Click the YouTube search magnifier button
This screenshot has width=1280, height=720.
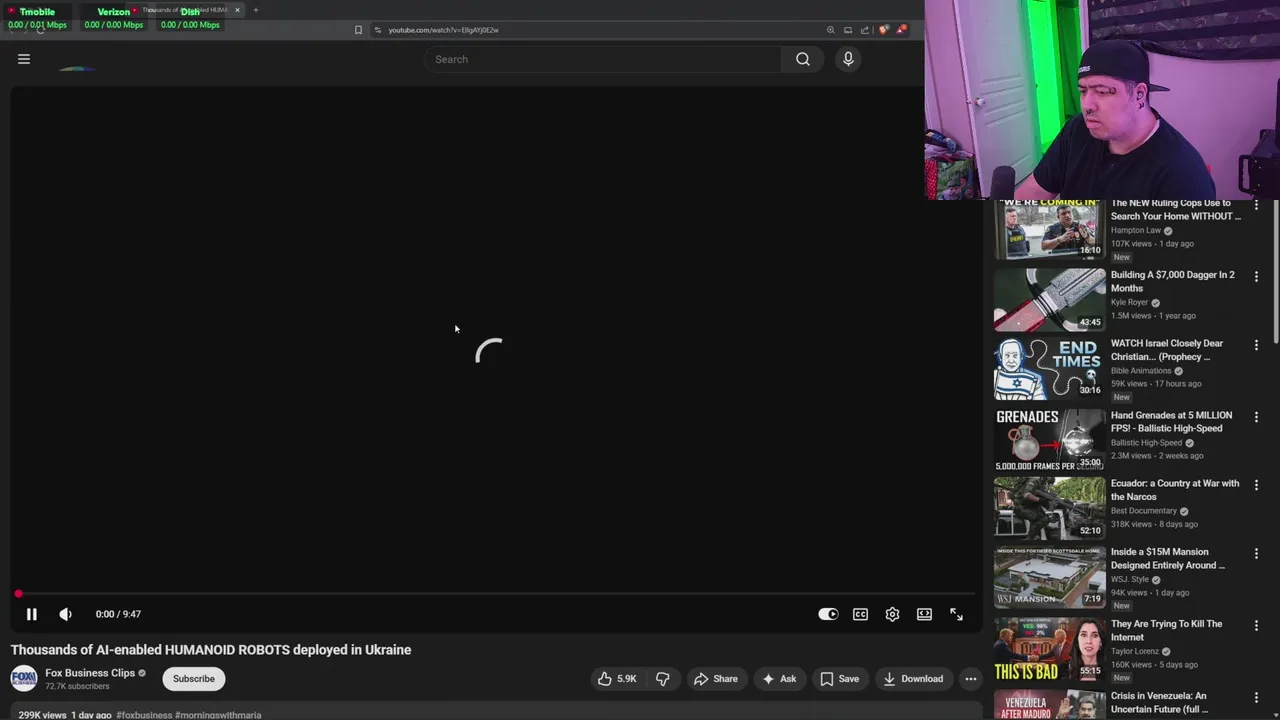802,59
